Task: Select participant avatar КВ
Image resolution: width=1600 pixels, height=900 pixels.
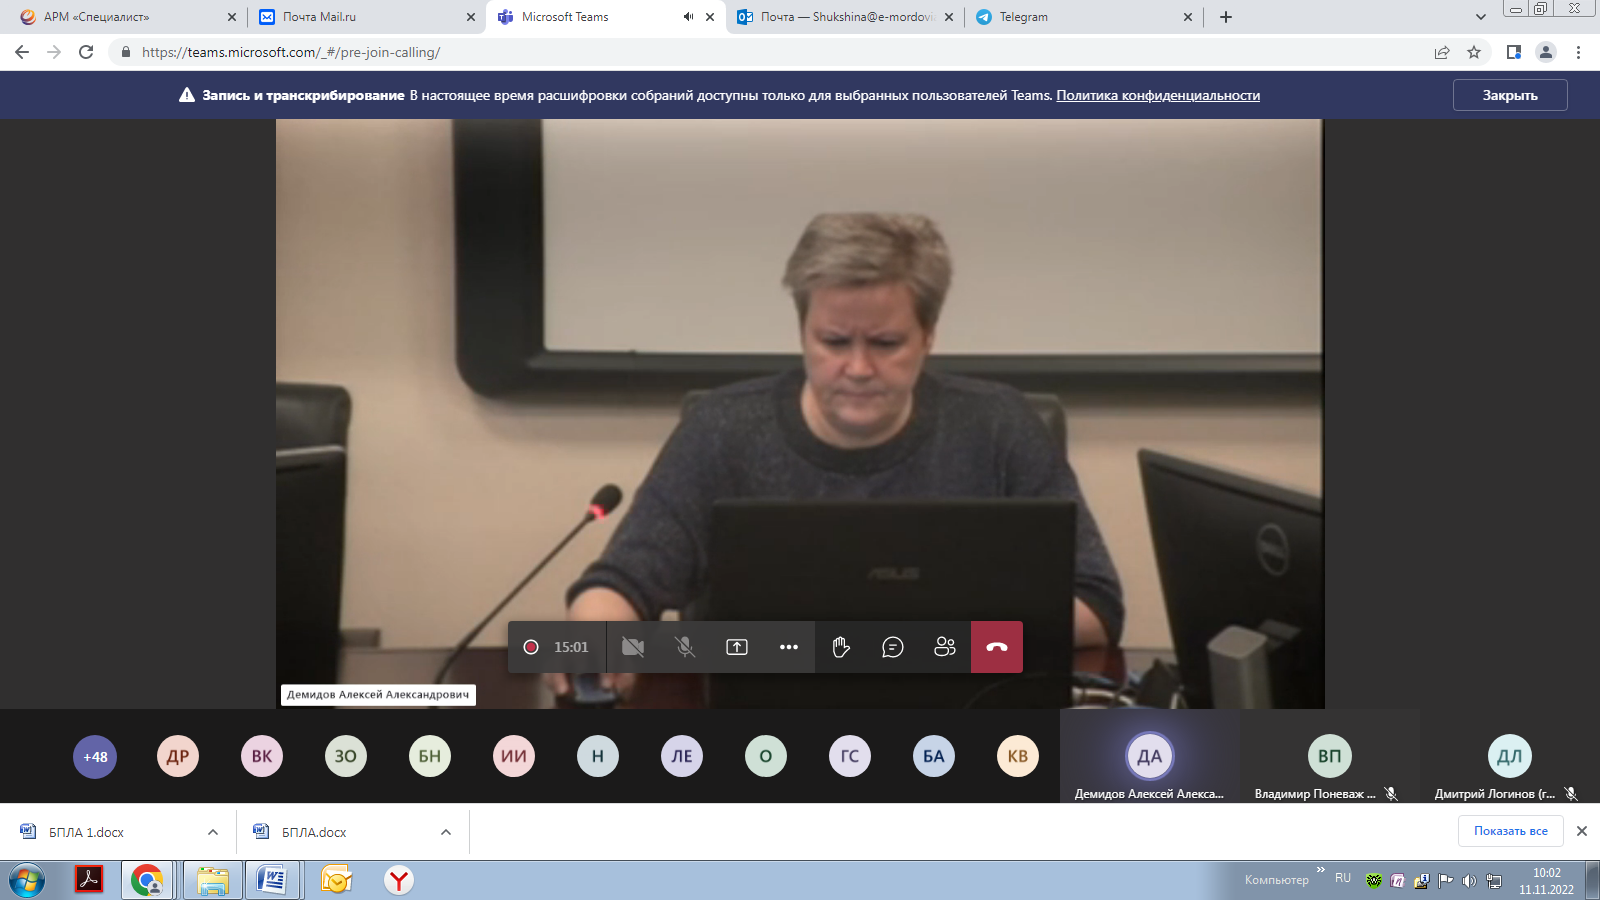Action: tap(1018, 756)
